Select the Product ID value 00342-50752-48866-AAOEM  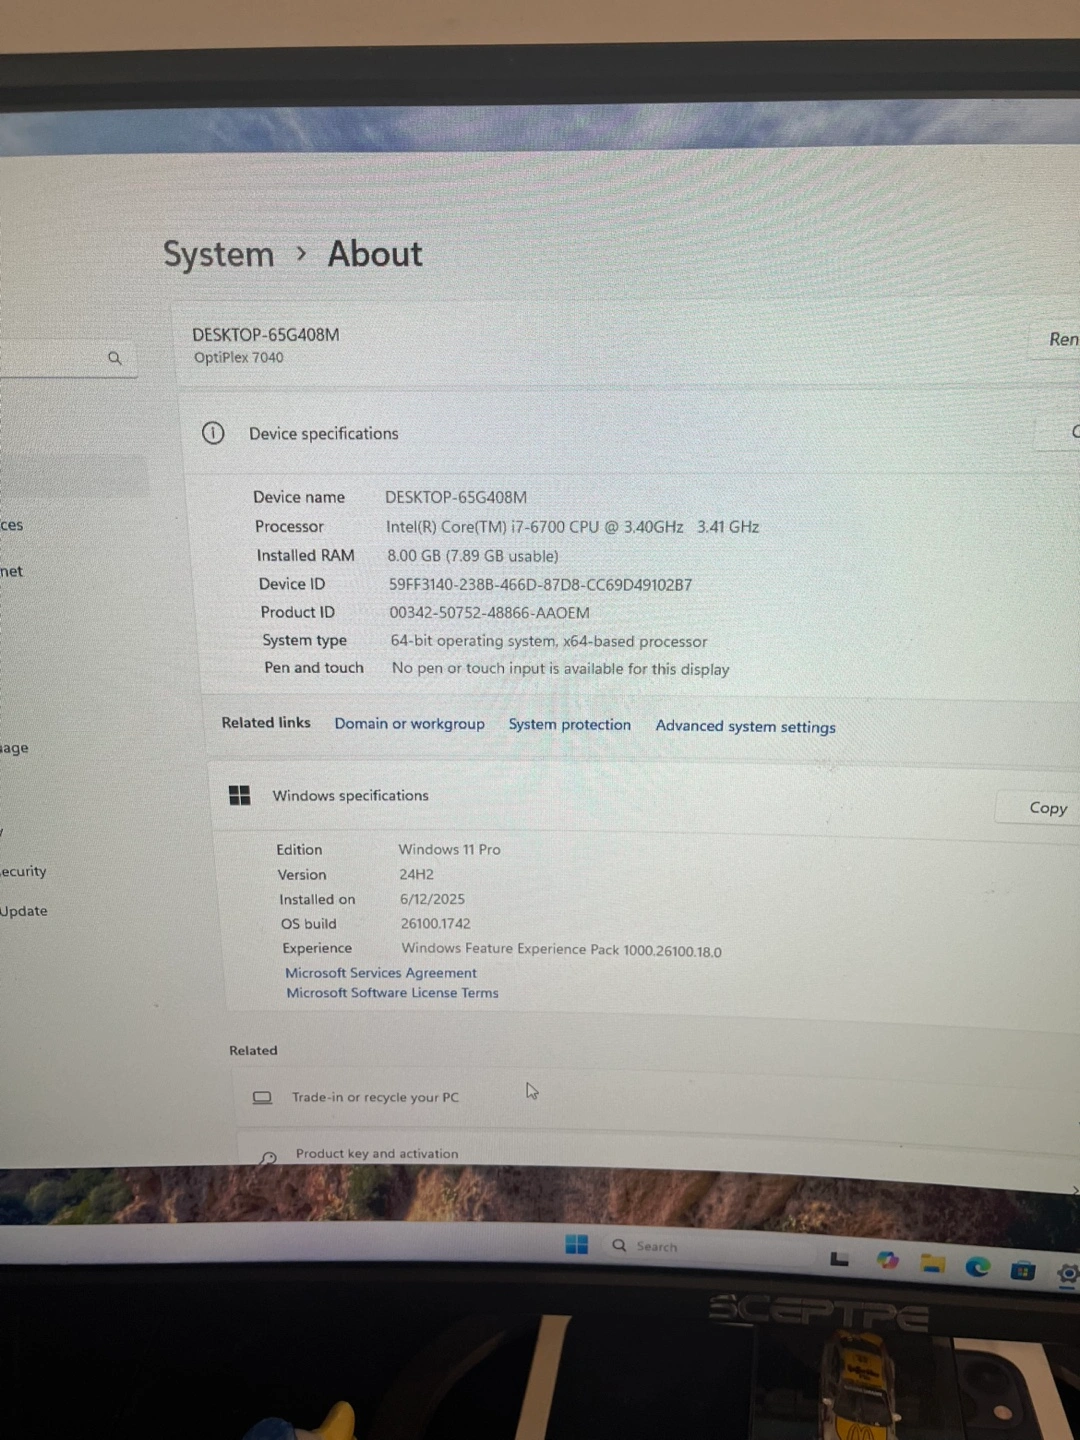coord(489,612)
